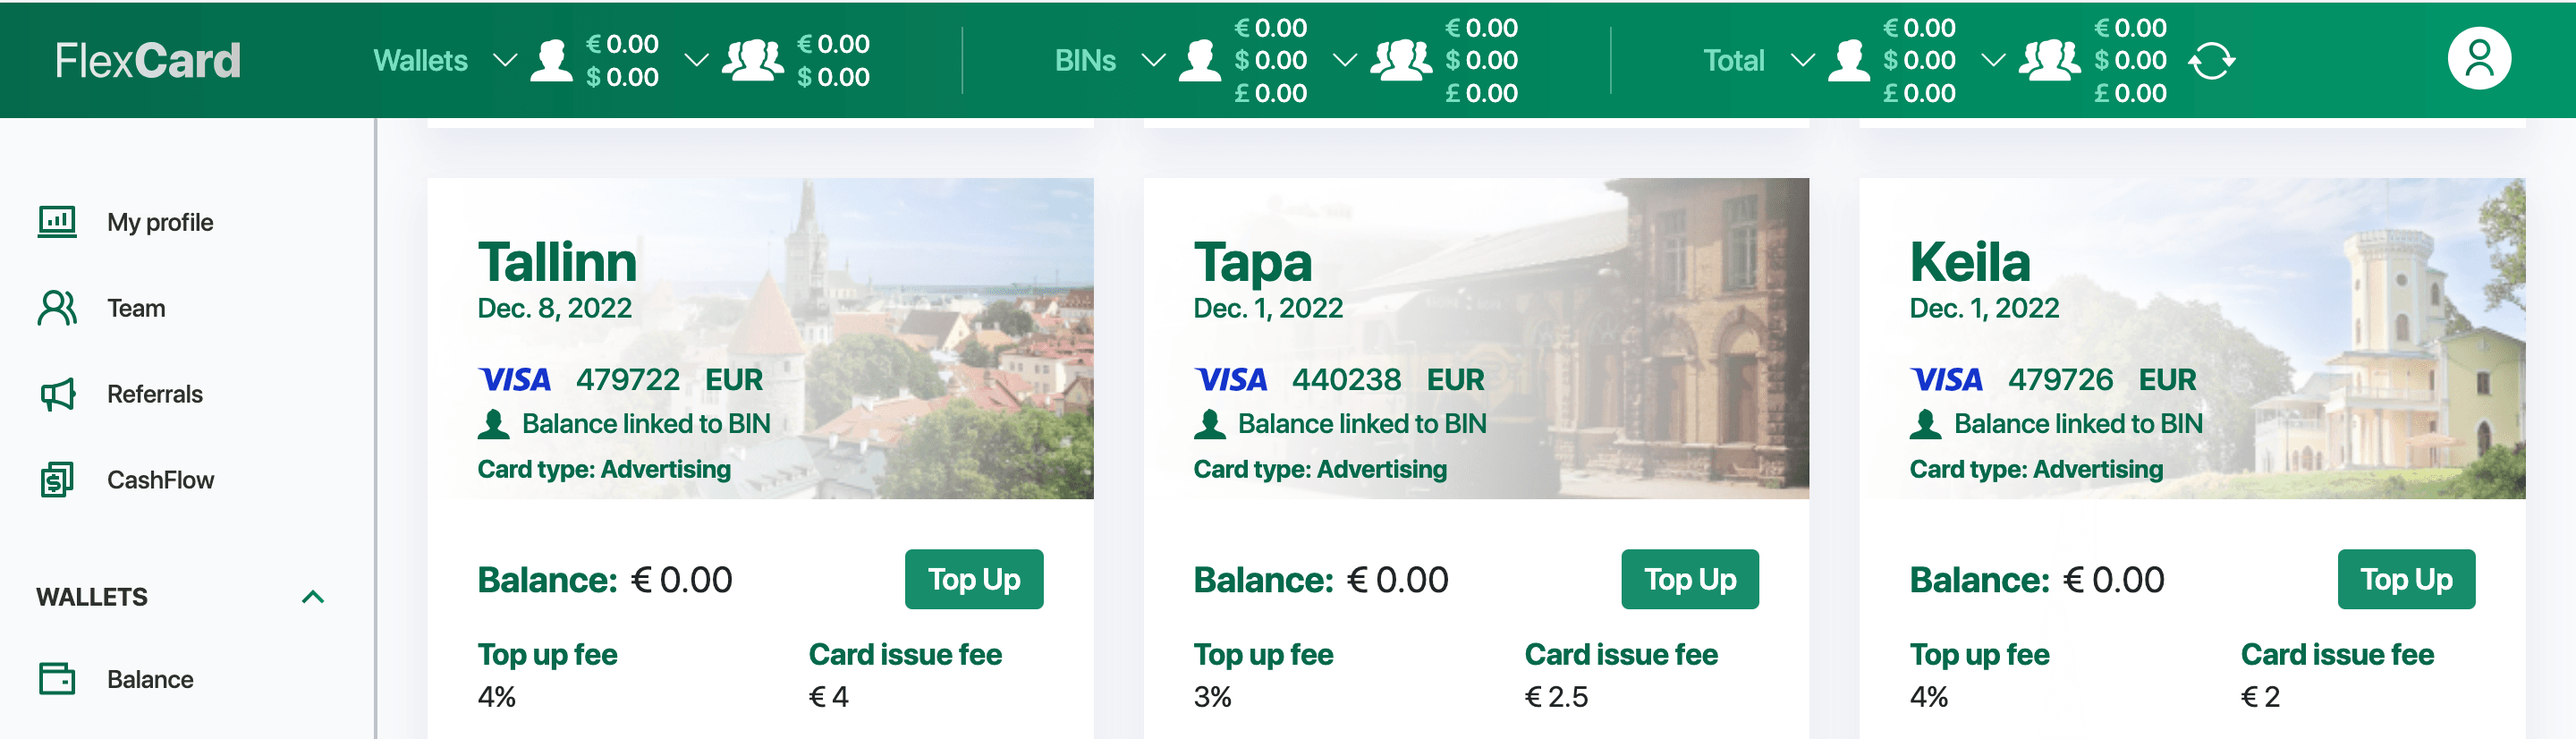Expand the BINs personal balance chevron

[x=1153, y=60]
